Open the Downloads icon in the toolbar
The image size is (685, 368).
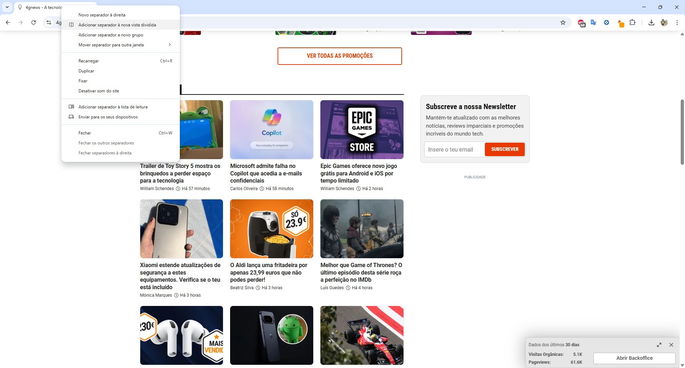651,23
